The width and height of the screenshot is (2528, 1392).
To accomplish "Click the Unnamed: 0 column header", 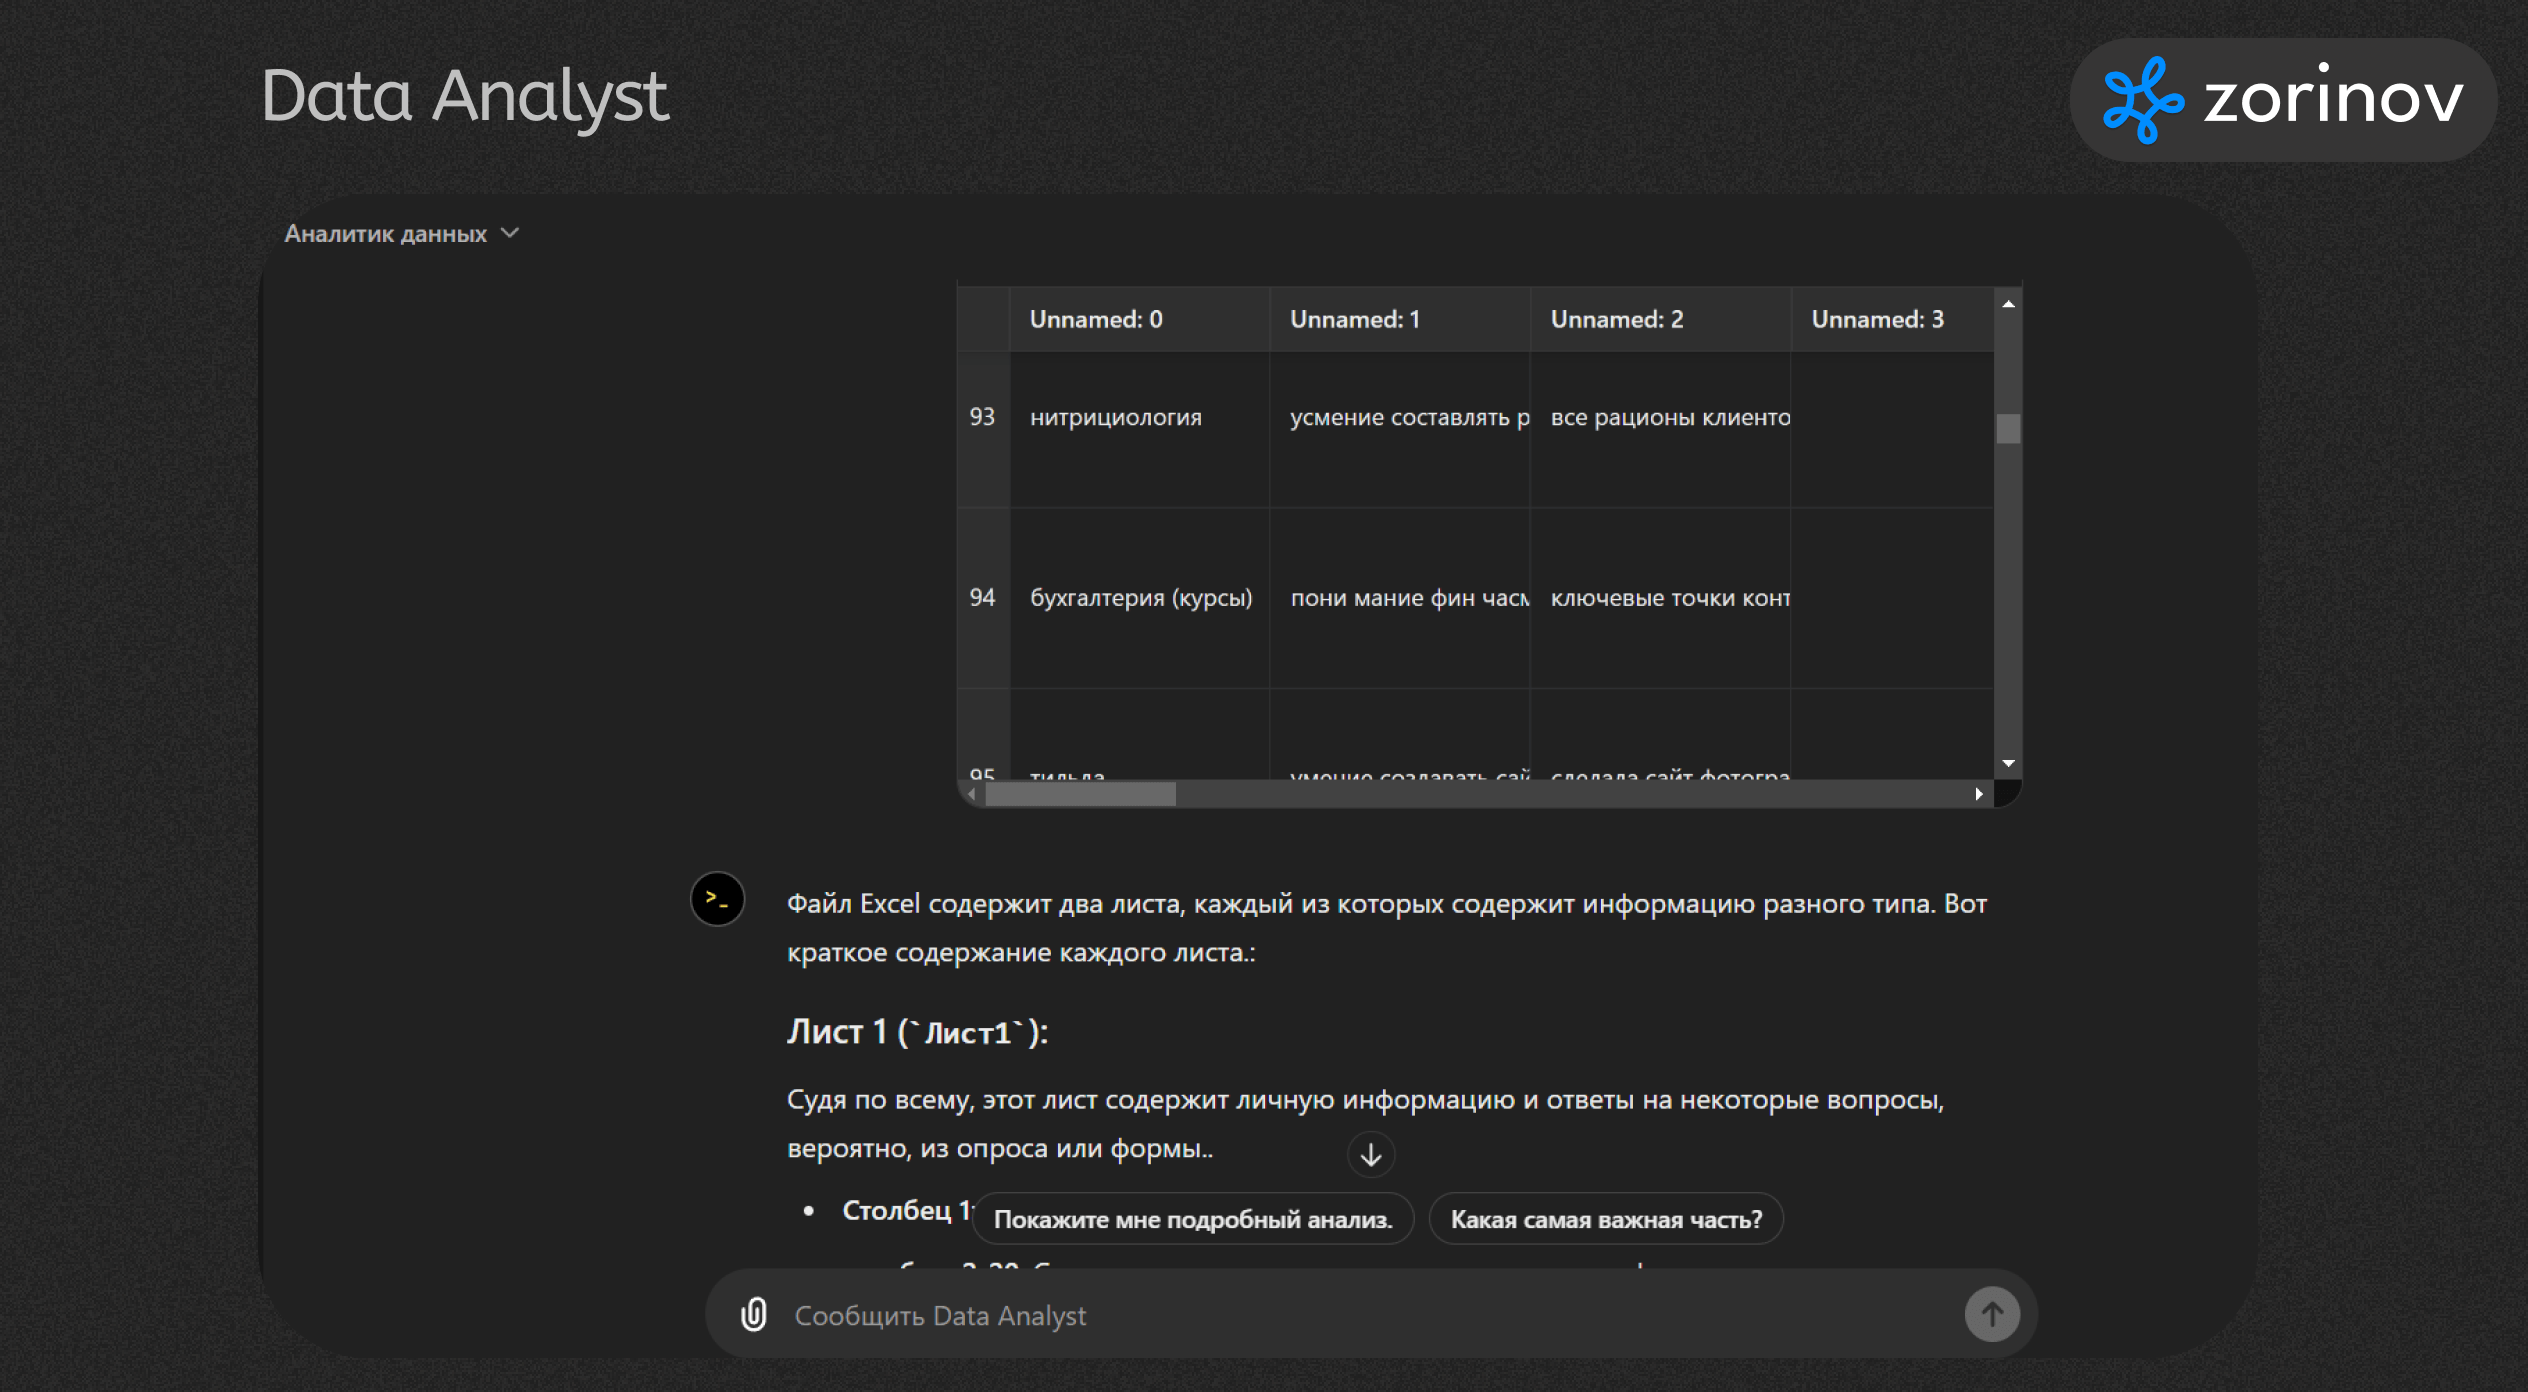I will click(1096, 320).
